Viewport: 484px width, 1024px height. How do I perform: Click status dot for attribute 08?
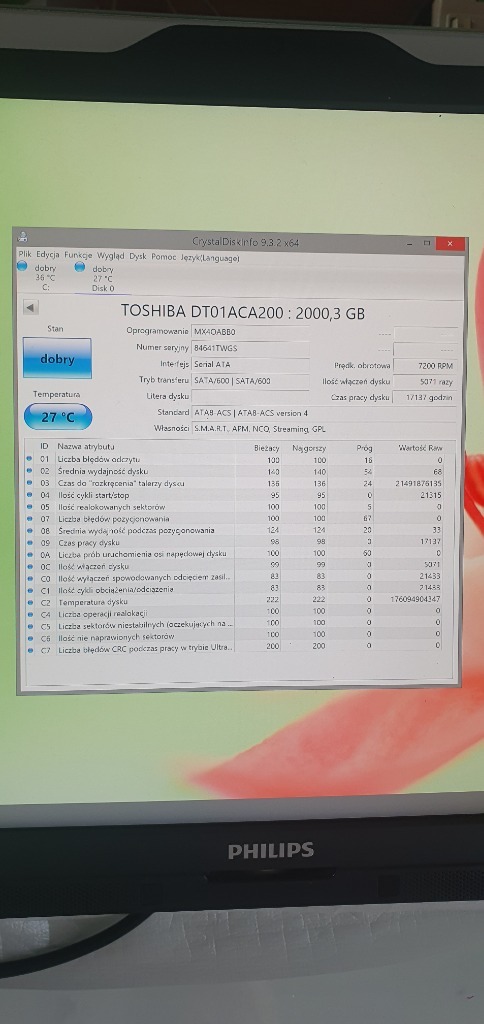tap(29, 530)
